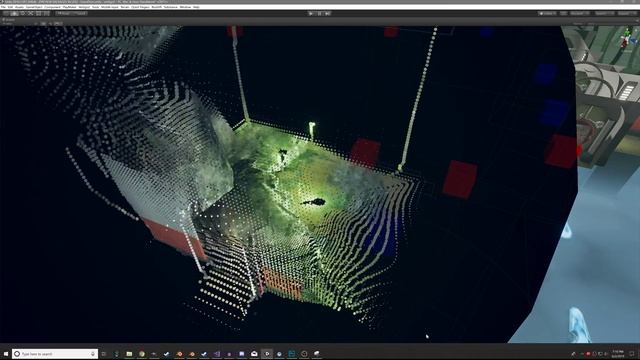Toggle the Local/Global handle rotation

(x=79, y=13)
